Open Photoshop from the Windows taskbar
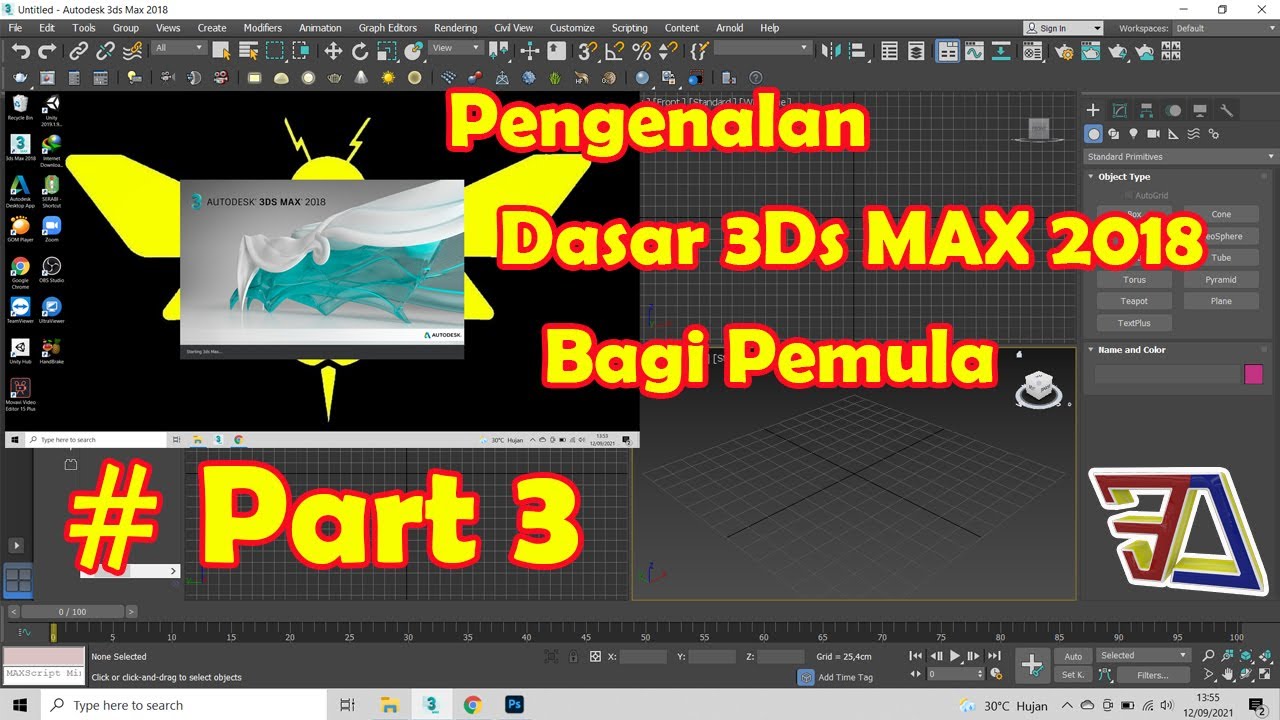Image resolution: width=1280 pixels, height=720 pixels. pos(514,705)
